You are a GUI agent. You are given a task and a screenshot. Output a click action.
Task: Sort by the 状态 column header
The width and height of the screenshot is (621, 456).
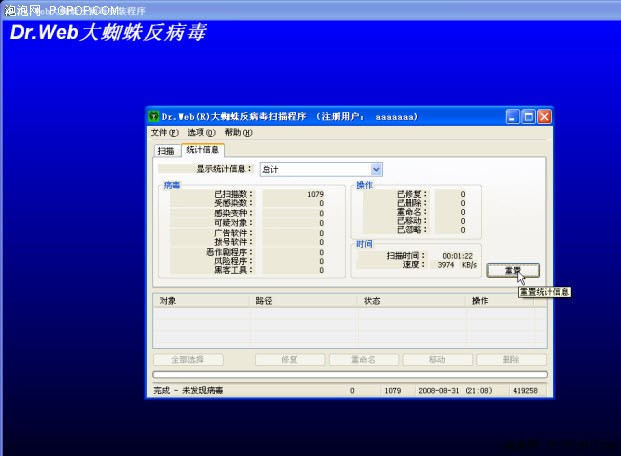(411, 301)
